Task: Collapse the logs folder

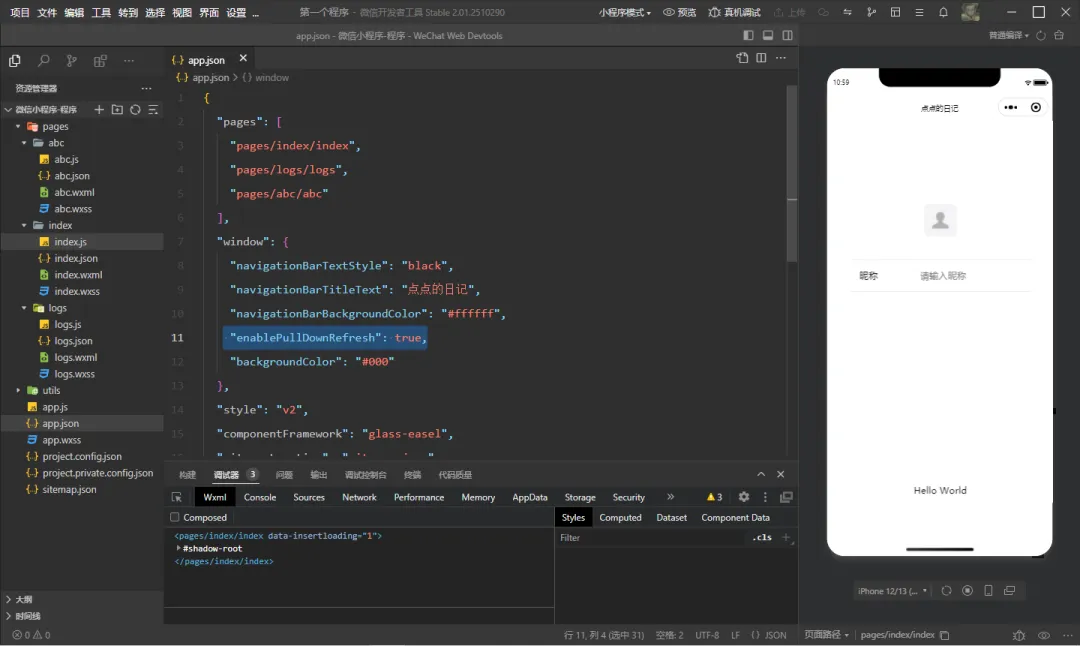Action: pos(25,308)
